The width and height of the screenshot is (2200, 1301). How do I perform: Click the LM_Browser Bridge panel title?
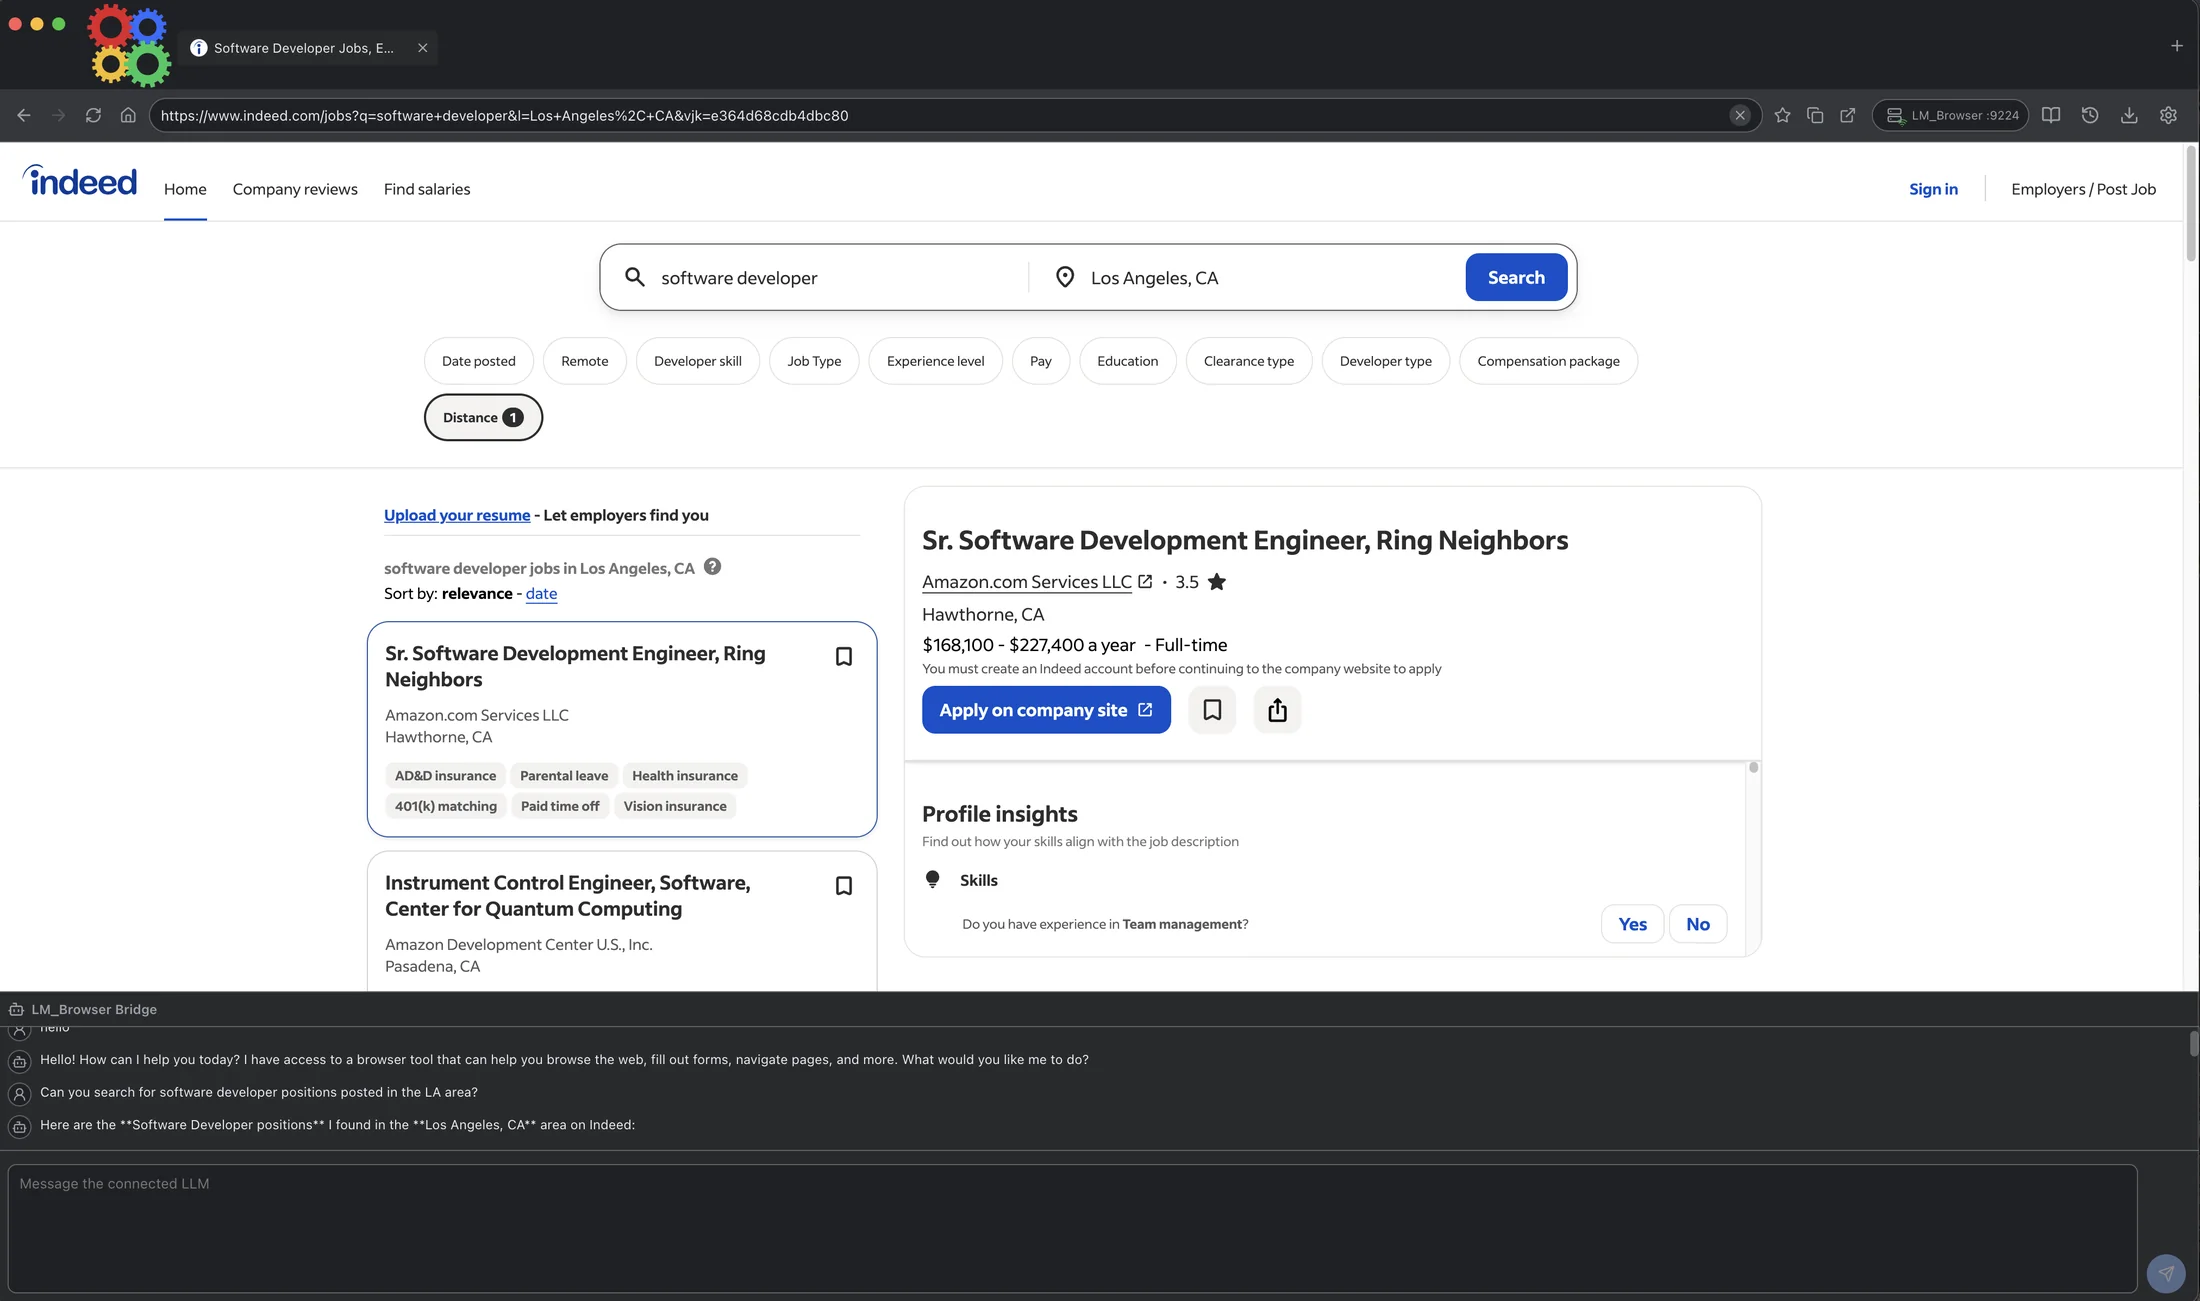(x=94, y=1009)
